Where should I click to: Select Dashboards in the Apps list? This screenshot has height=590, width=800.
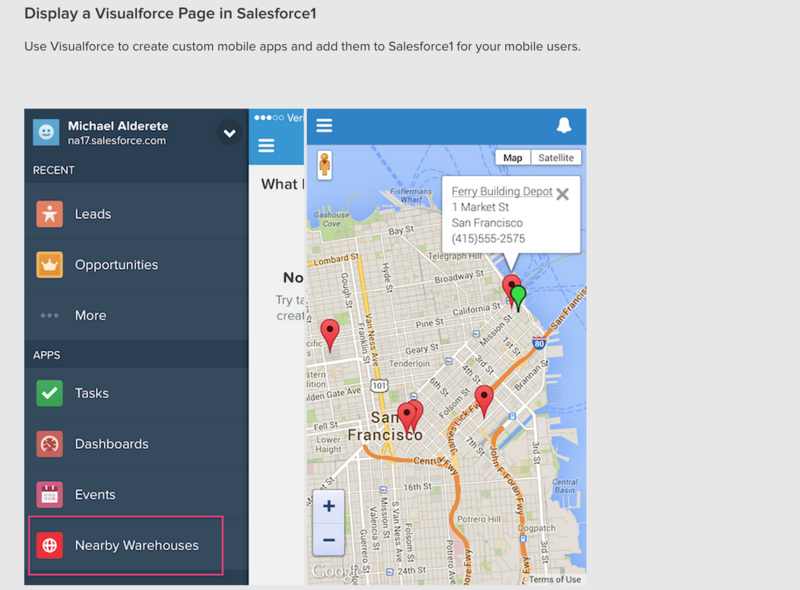pos(136,444)
